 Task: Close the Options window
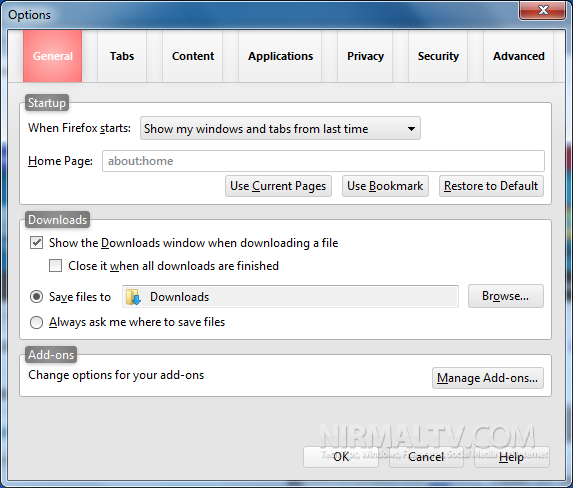[x=543, y=10]
